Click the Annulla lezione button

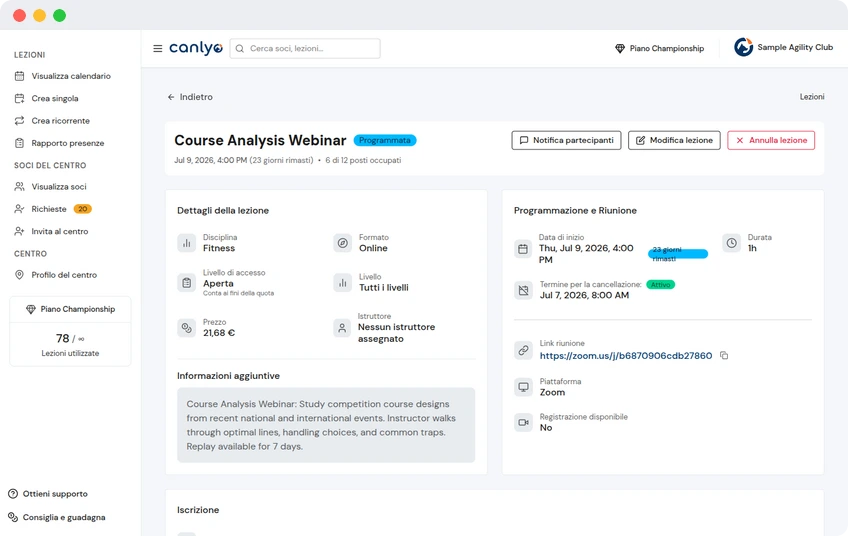[771, 140]
